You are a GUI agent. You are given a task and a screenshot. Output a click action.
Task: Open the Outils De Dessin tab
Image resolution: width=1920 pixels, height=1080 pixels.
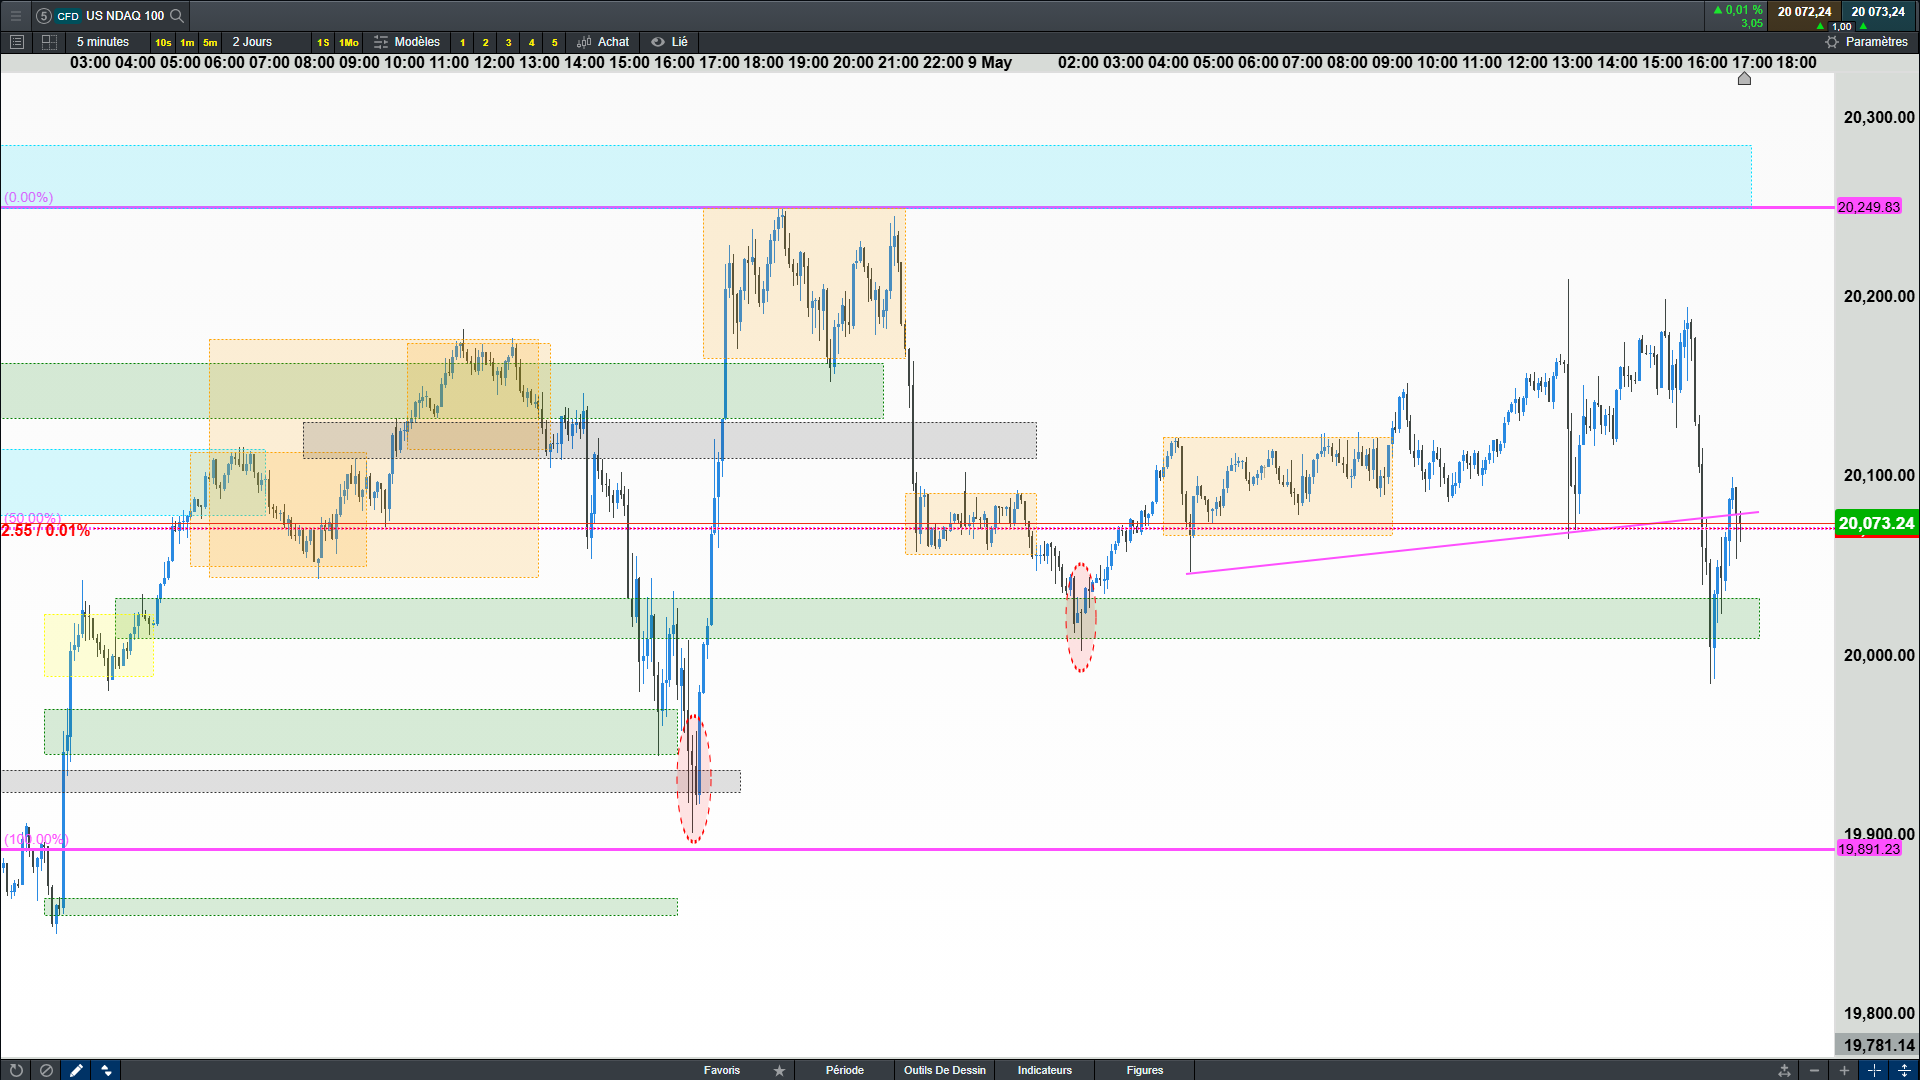pyautogui.click(x=944, y=1070)
